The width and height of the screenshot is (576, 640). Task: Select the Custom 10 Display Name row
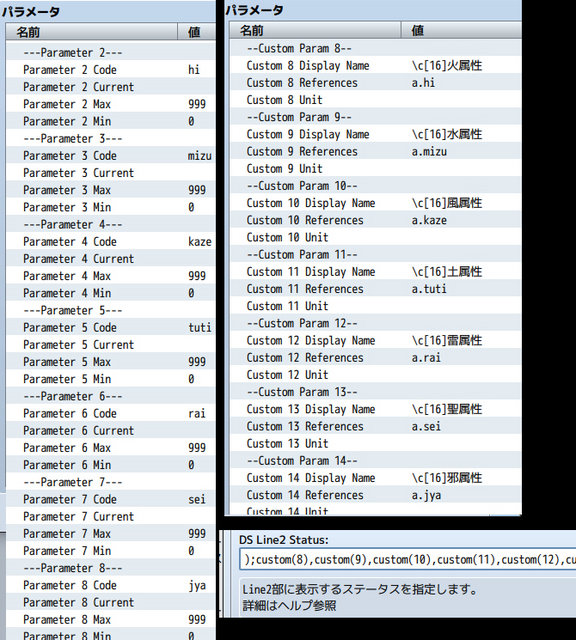point(376,203)
